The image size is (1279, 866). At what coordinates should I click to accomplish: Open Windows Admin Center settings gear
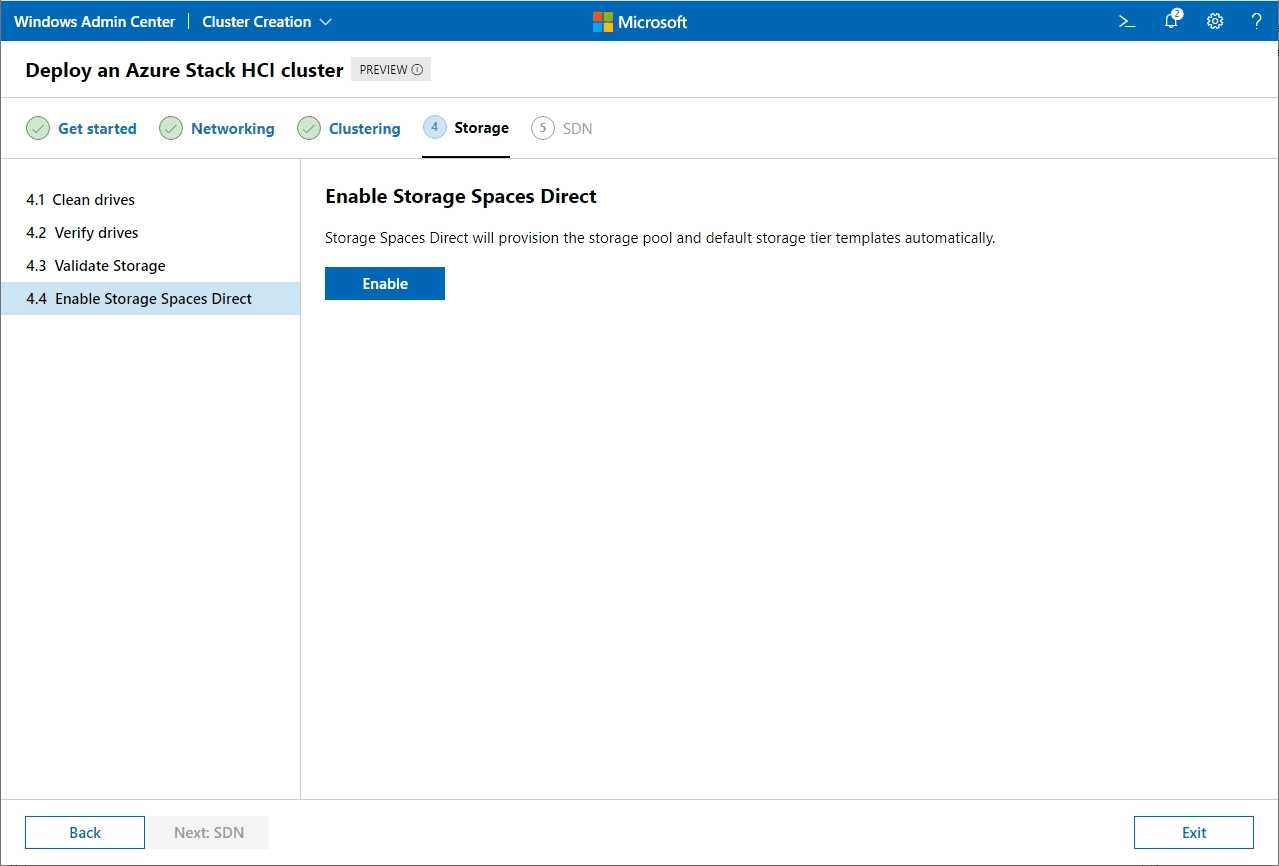(x=1214, y=20)
